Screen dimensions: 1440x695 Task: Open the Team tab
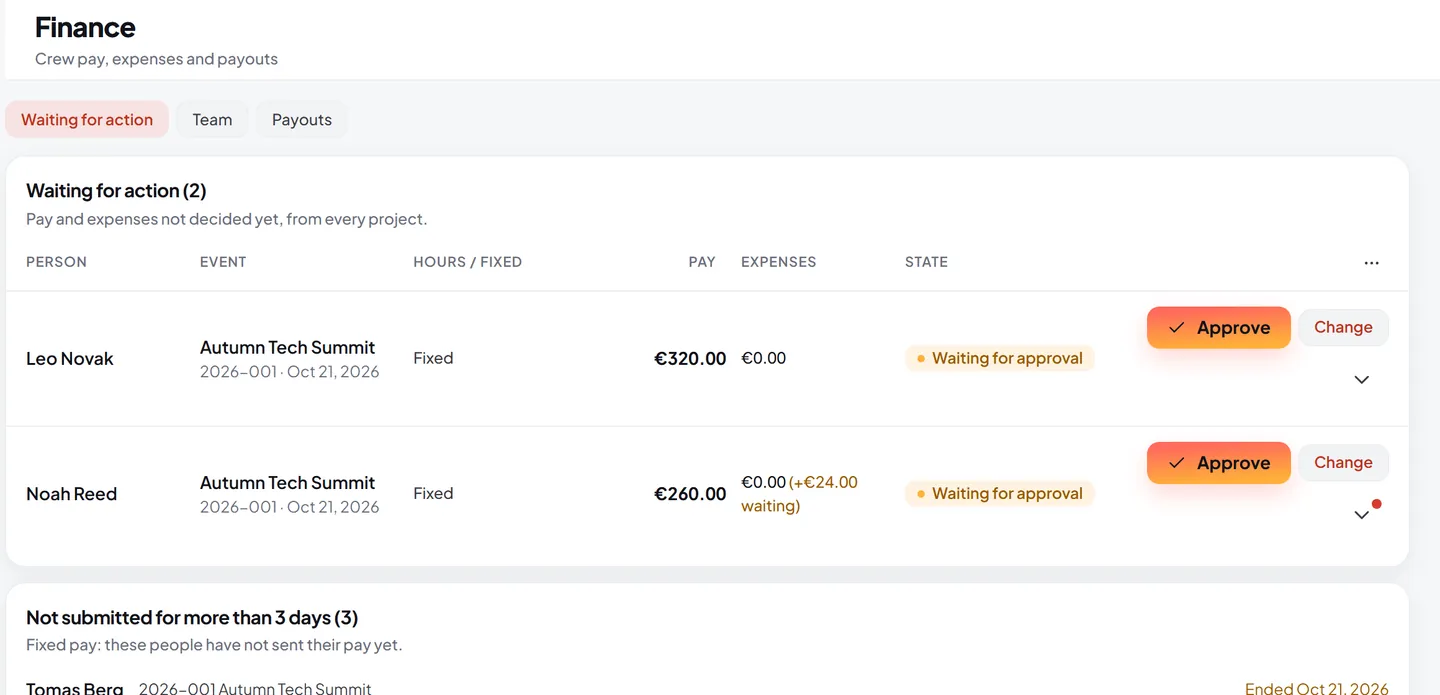212,120
